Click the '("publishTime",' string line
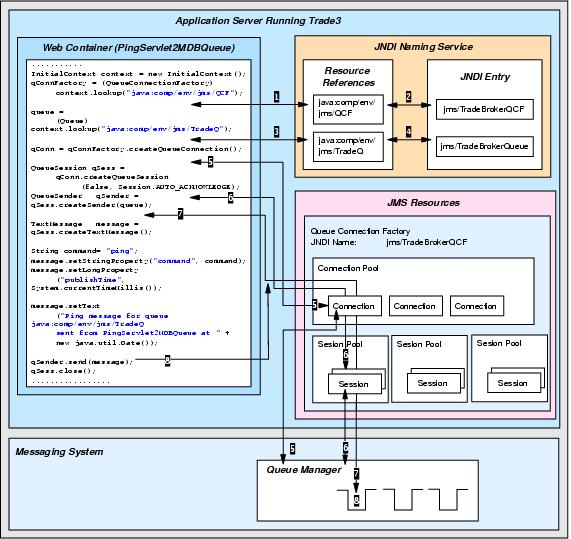 (x=90, y=280)
